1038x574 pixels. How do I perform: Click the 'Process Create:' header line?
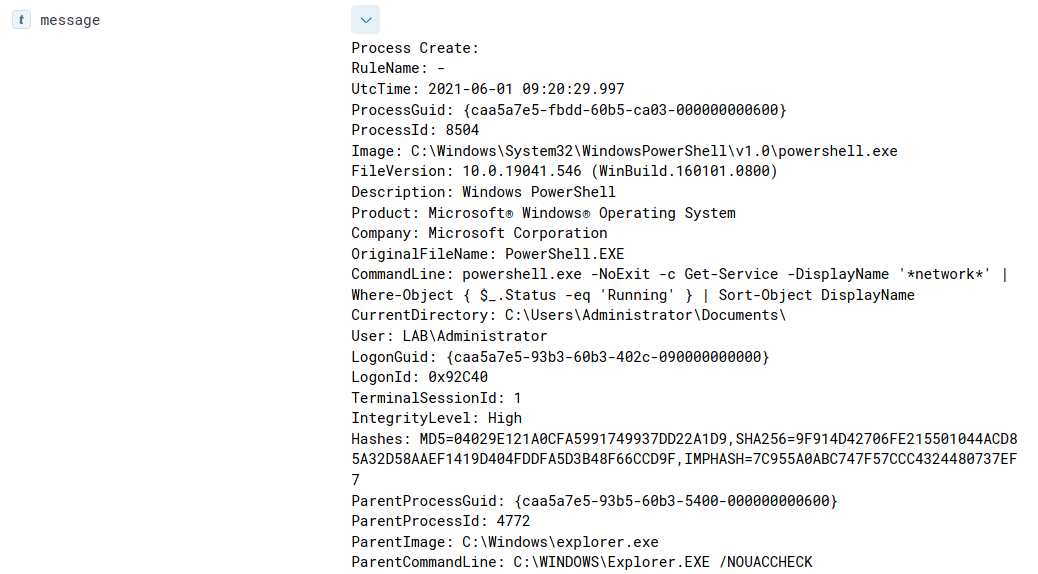click(x=415, y=48)
